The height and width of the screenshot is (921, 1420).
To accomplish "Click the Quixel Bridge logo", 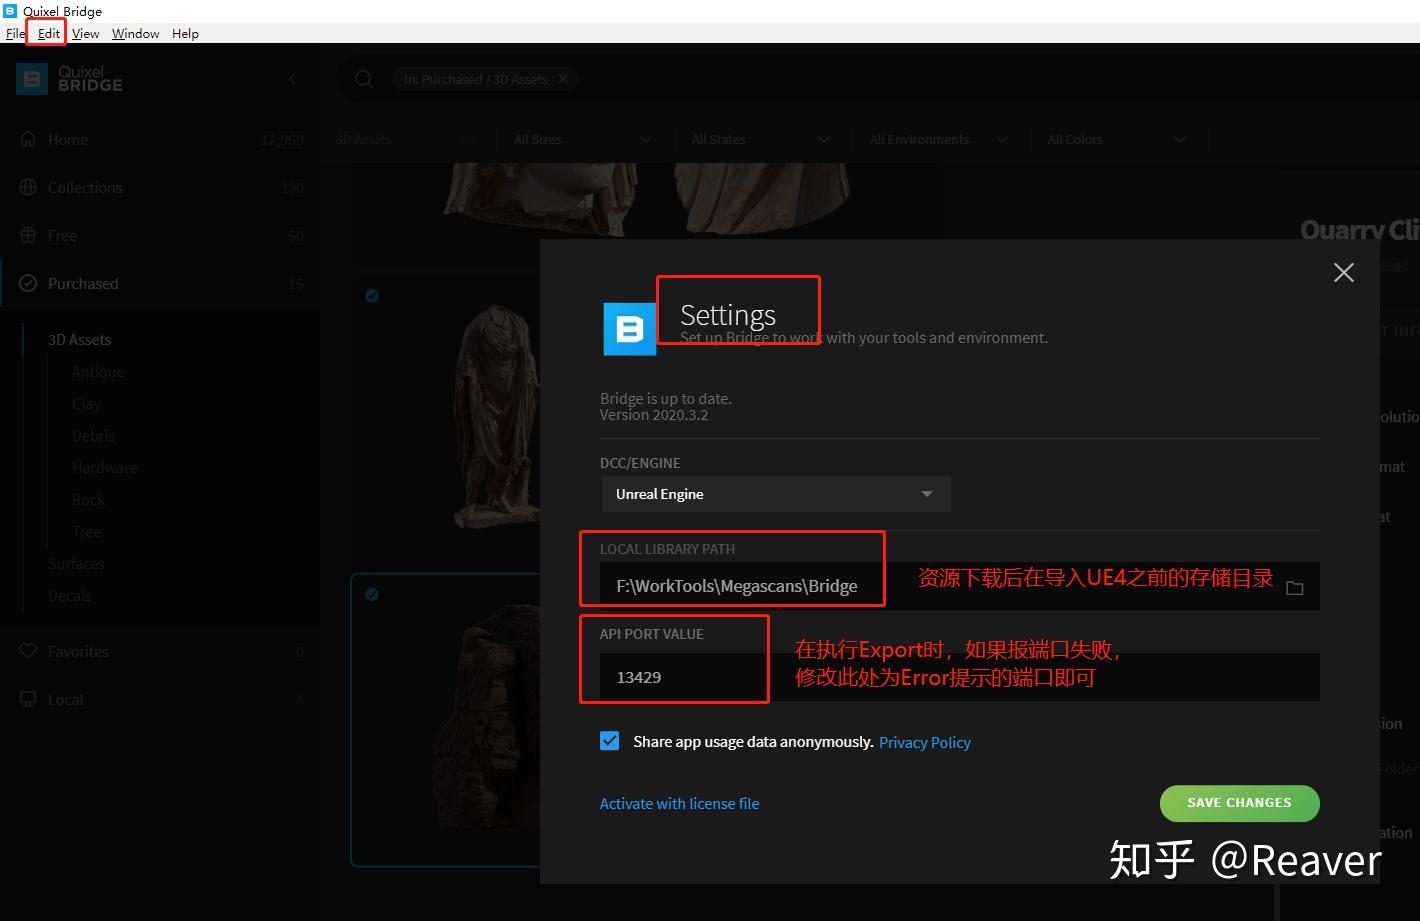I will coord(68,79).
